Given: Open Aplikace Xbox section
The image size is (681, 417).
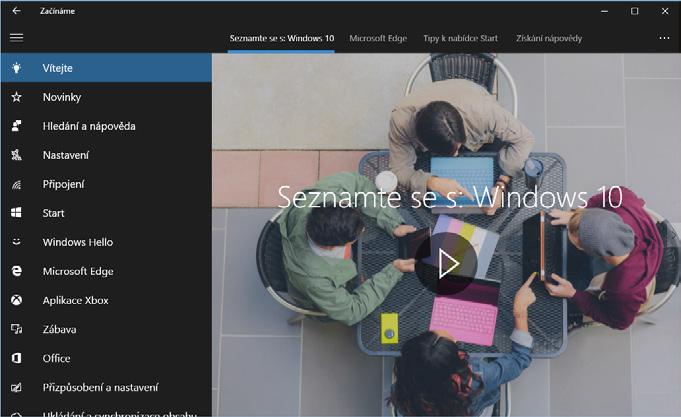Looking at the screenshot, I should point(106,300).
